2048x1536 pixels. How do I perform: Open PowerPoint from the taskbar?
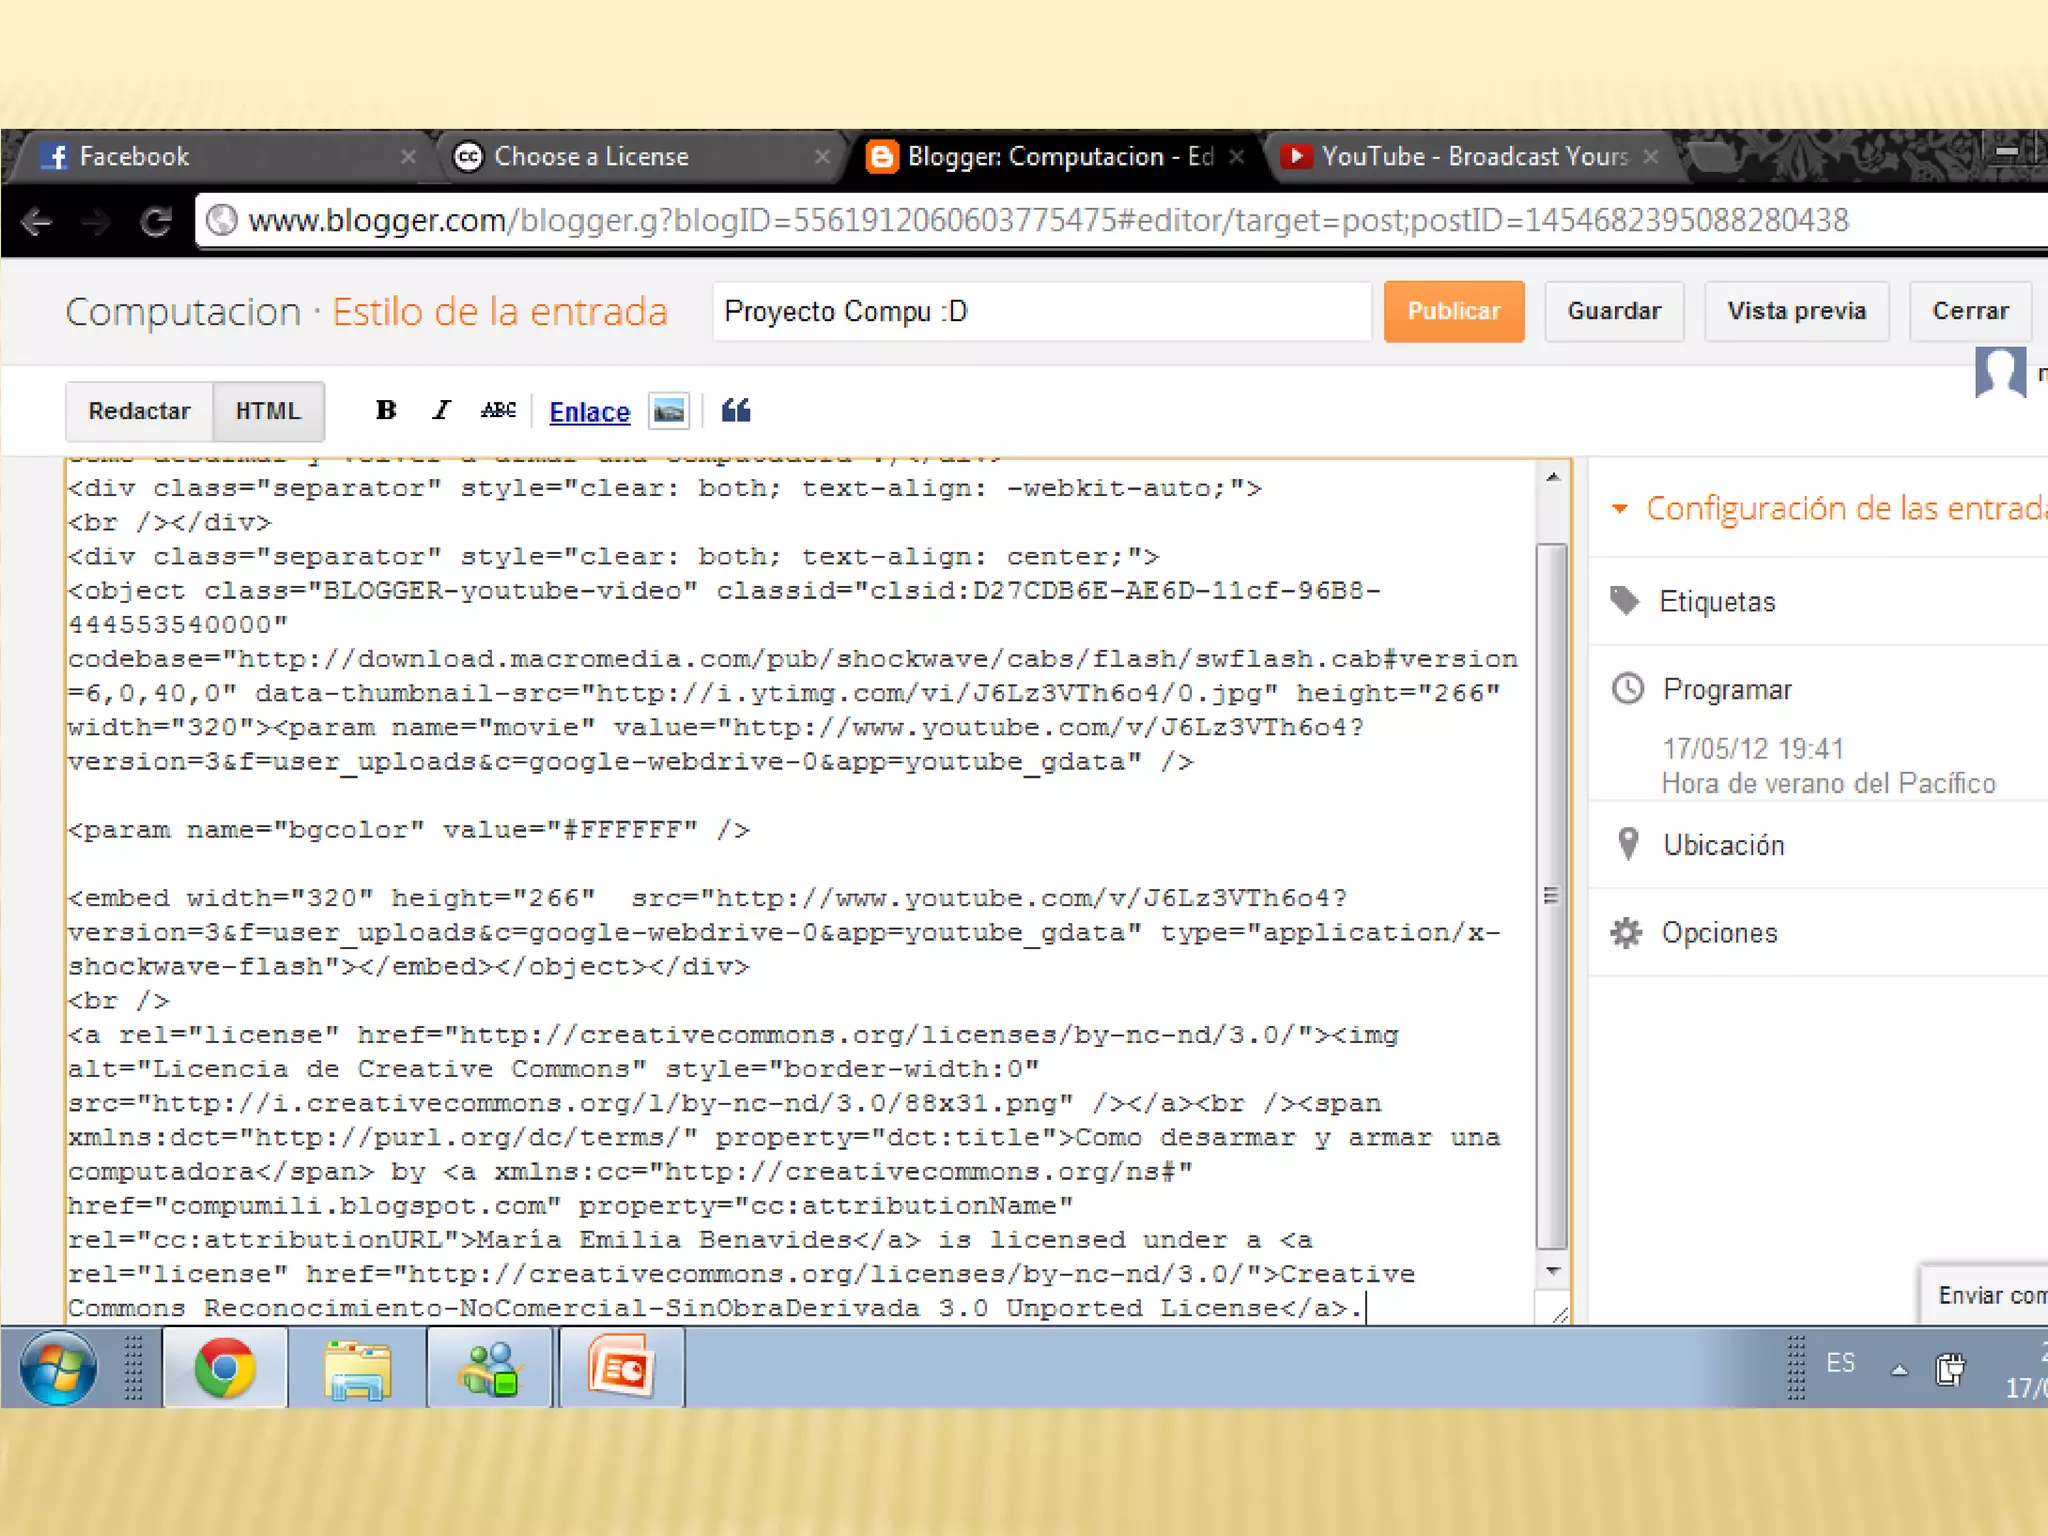coord(621,1368)
